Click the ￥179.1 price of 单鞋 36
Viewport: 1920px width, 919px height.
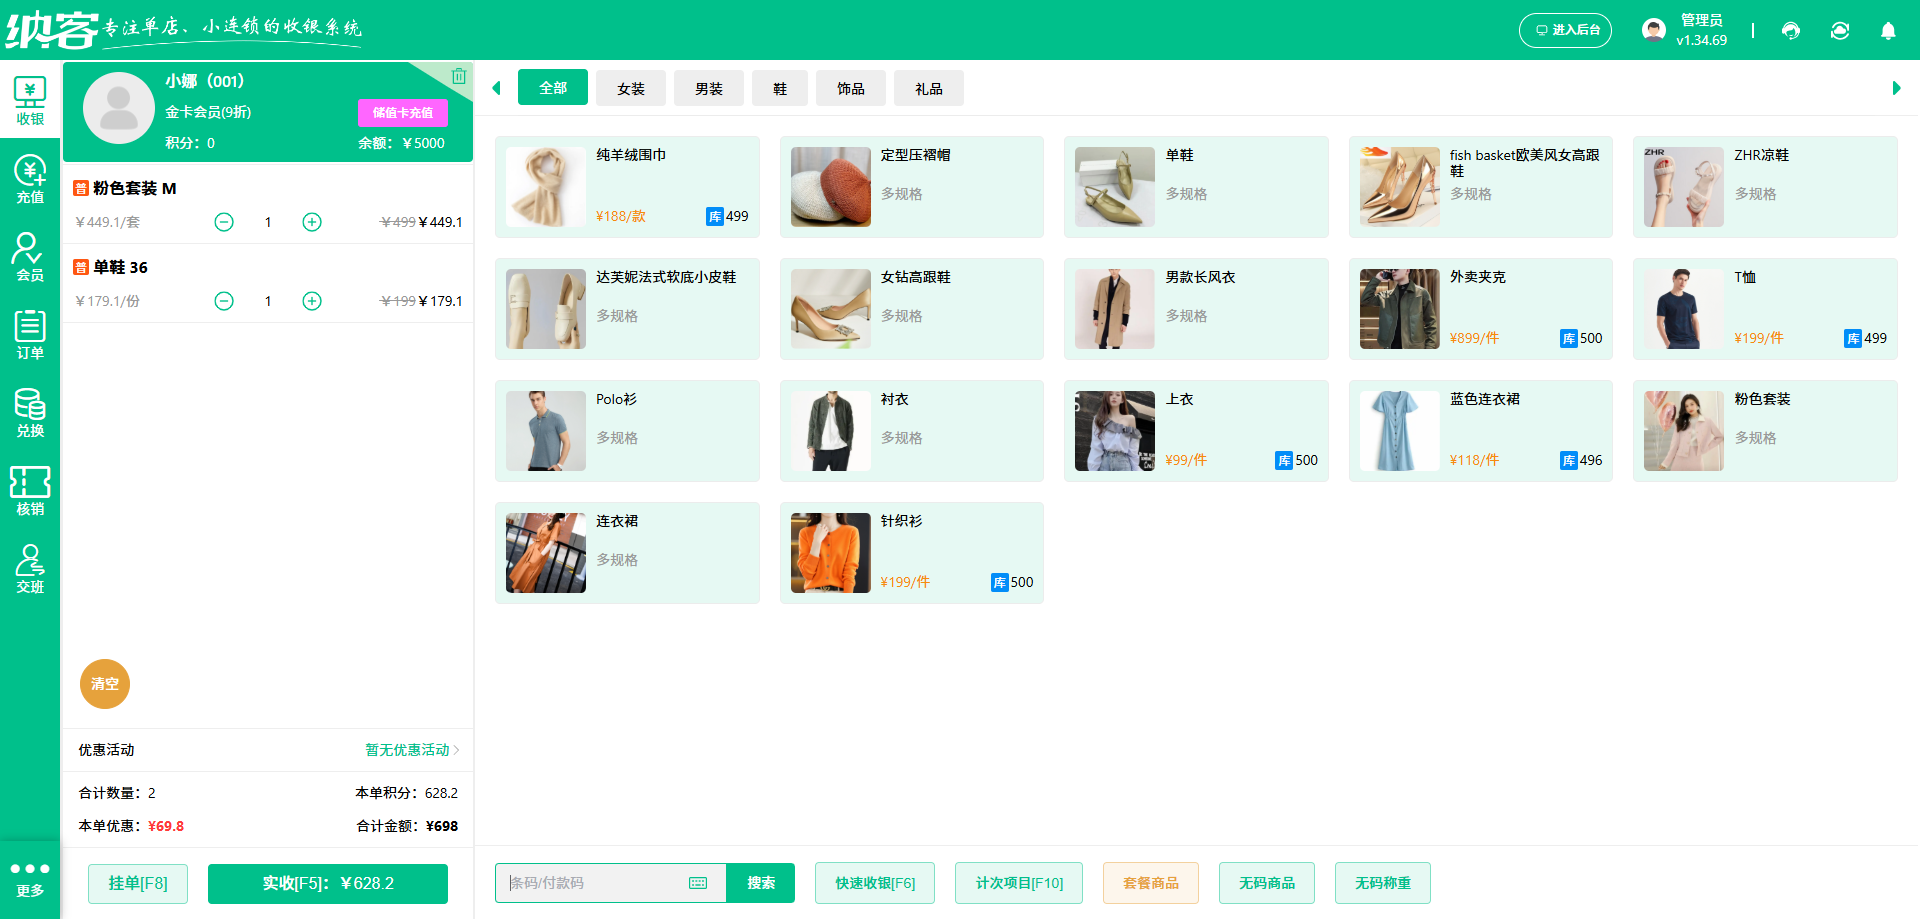click(440, 301)
